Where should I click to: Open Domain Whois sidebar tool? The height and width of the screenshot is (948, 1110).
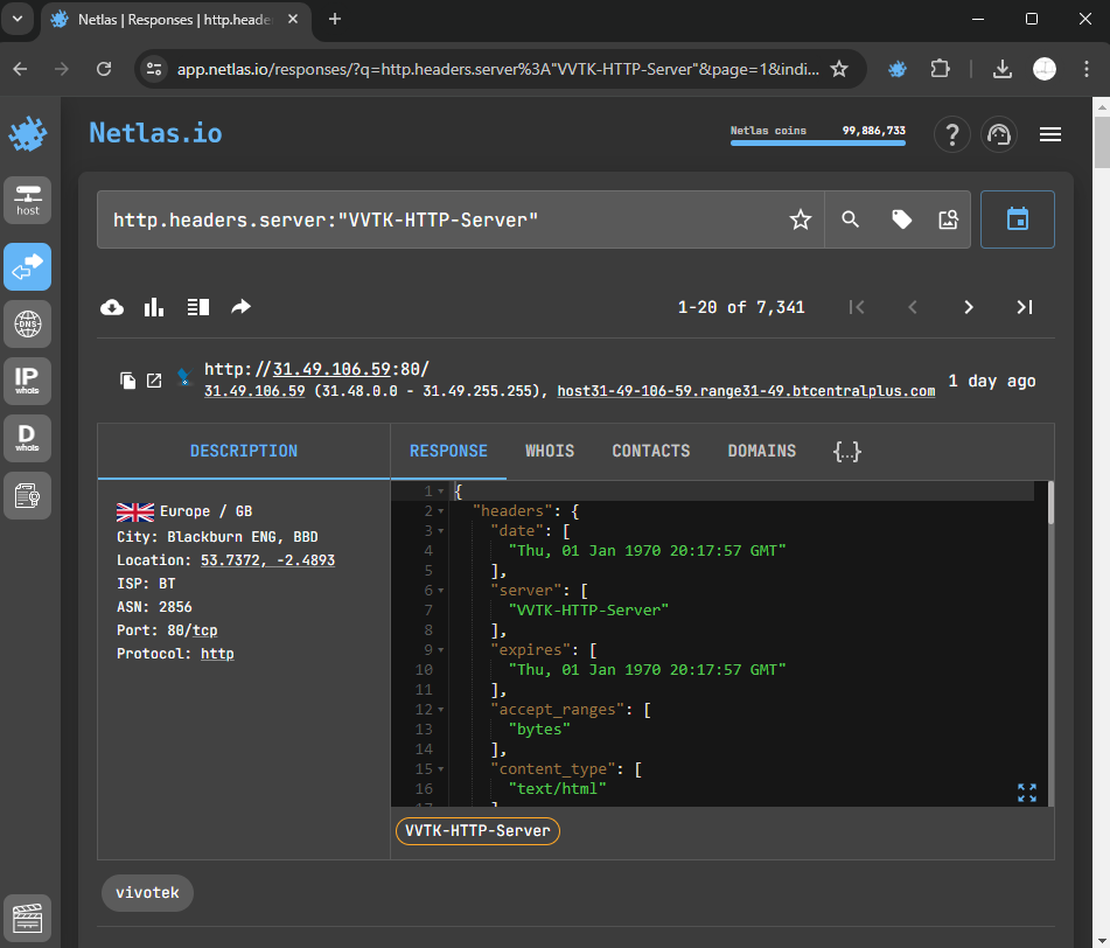pos(27,438)
